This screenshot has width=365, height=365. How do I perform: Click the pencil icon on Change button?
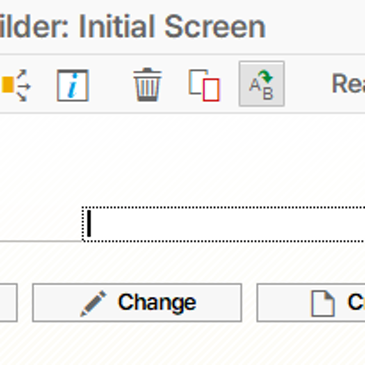coord(93,303)
